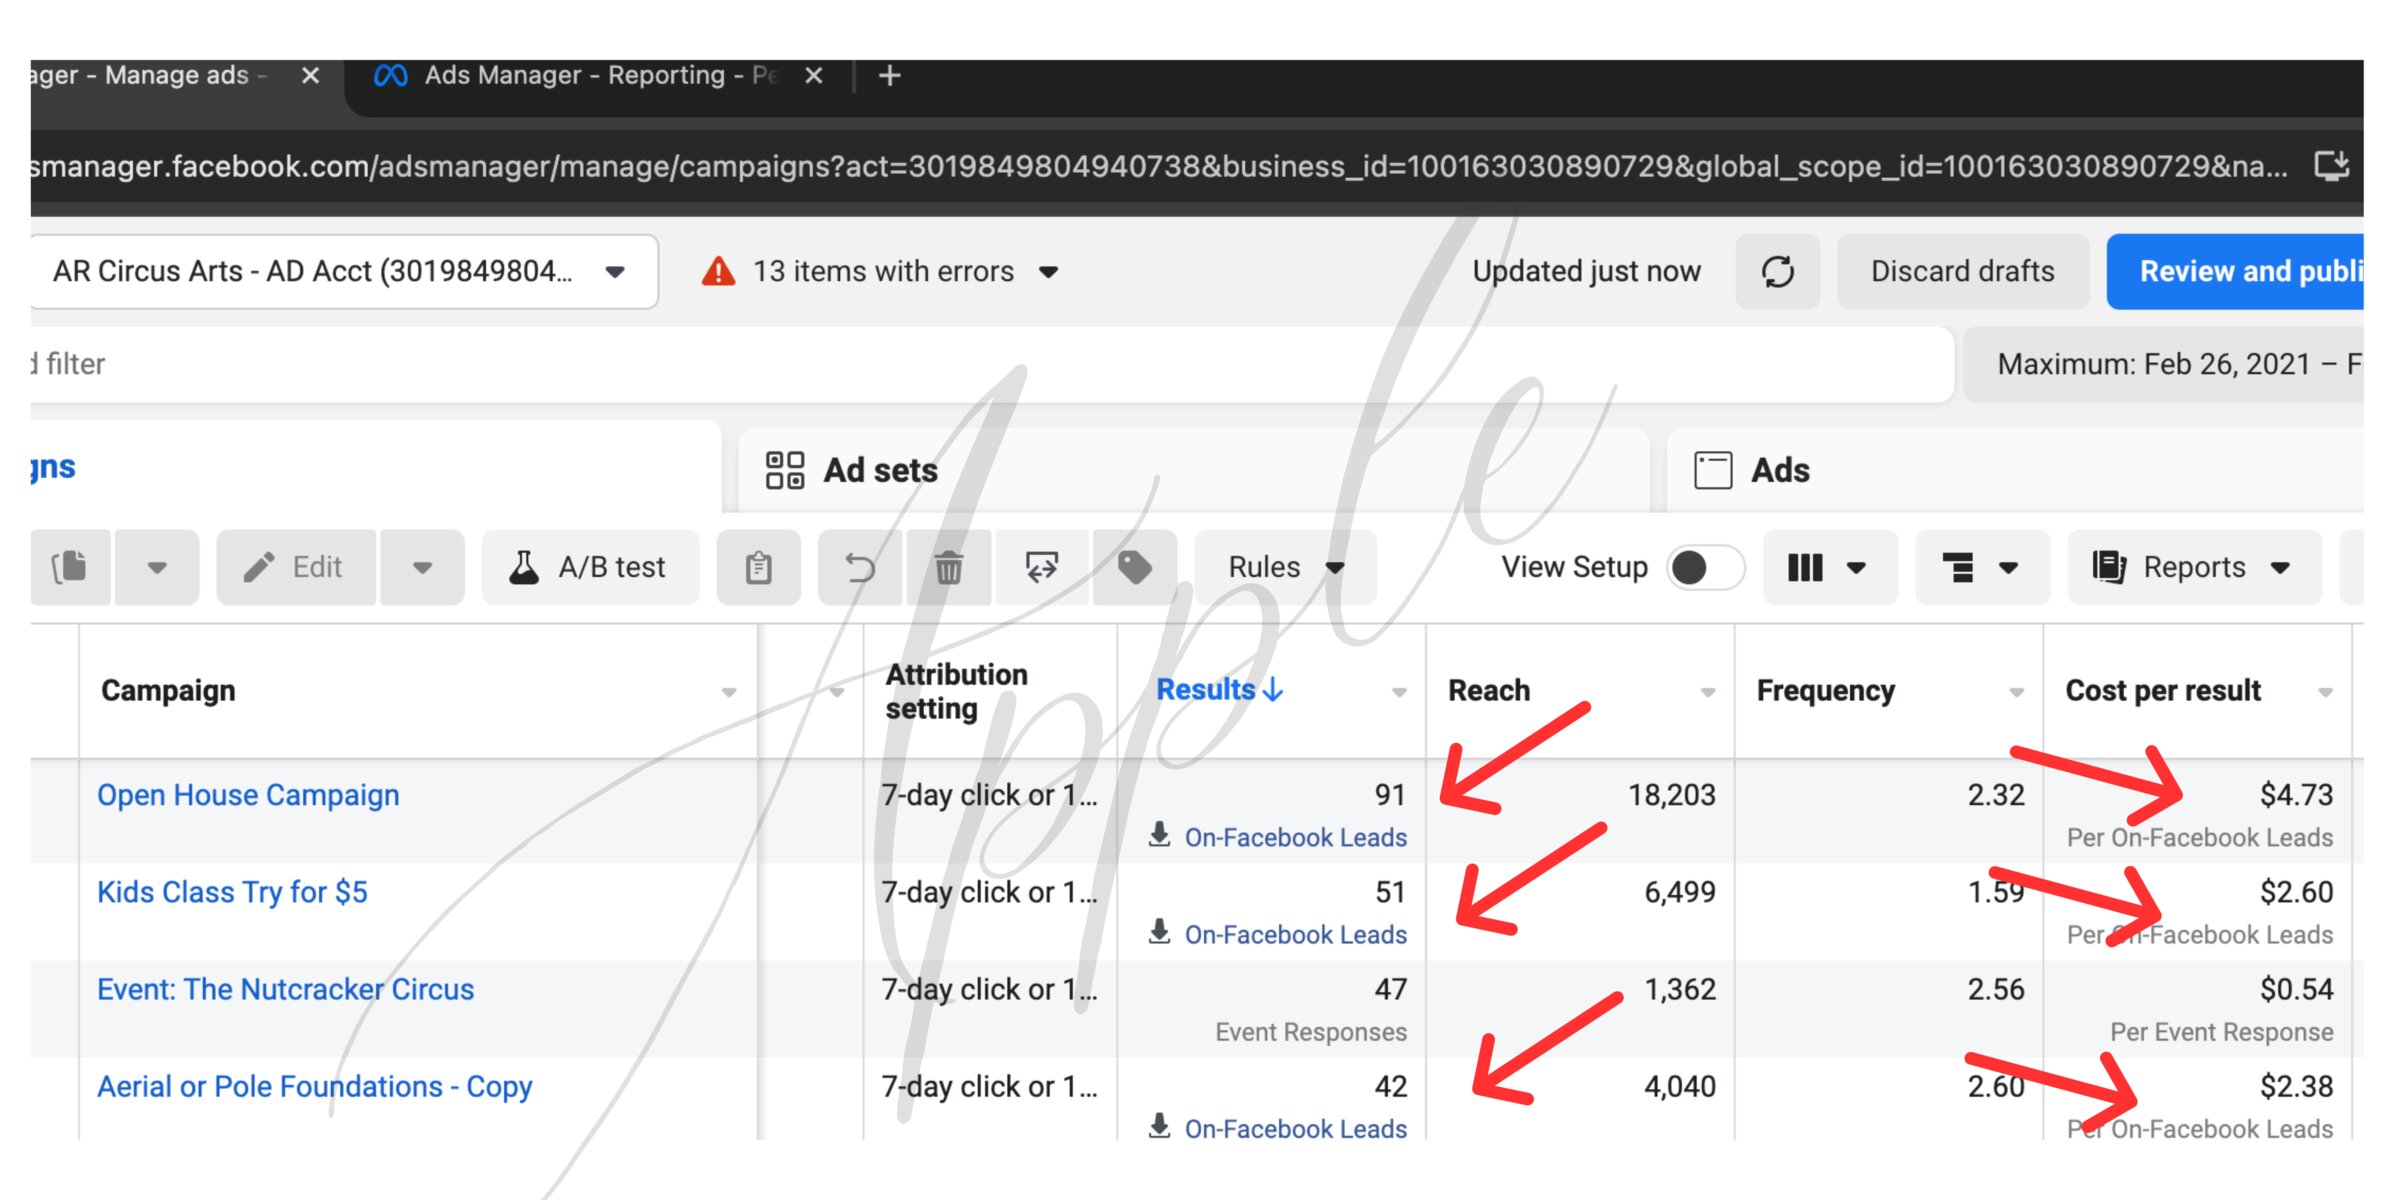Click Updated just now status text

(1586, 271)
